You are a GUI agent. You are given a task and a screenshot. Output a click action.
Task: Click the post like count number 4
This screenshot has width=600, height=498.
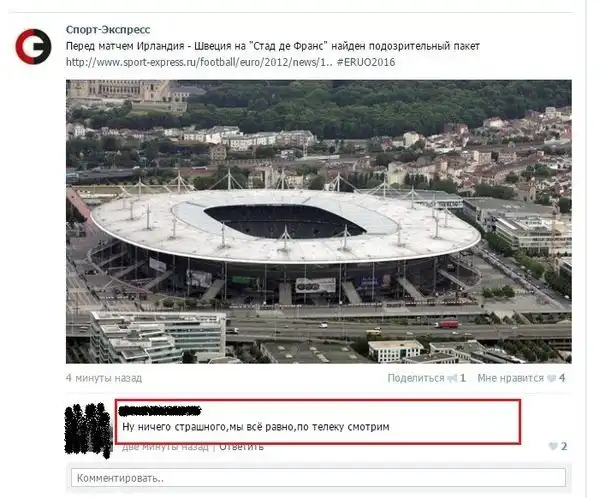pos(562,378)
